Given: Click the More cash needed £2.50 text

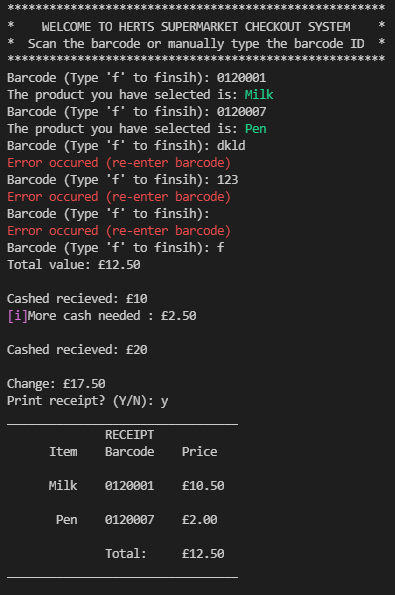Looking at the screenshot, I should (112, 316).
